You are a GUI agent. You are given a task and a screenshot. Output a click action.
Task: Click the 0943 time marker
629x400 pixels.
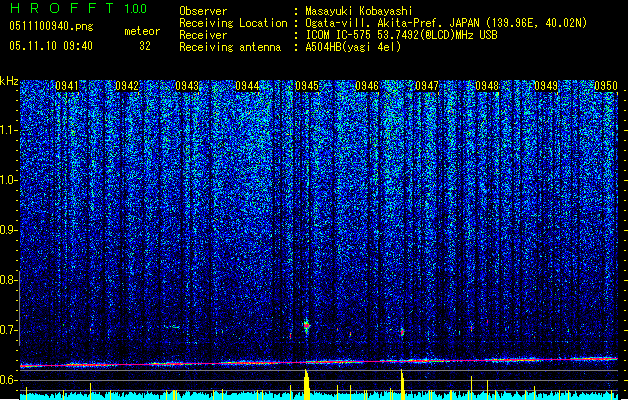(187, 86)
